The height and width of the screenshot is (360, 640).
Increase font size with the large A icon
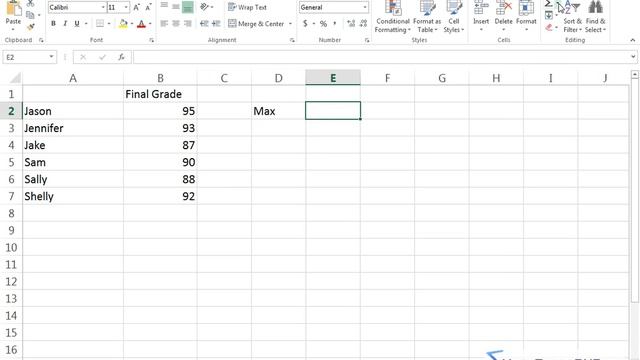137,7
